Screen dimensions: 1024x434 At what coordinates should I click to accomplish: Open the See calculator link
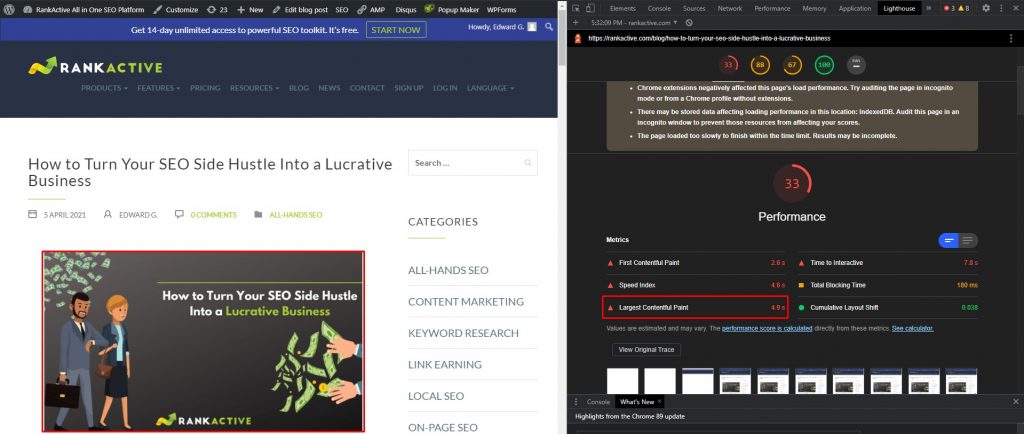click(912, 328)
